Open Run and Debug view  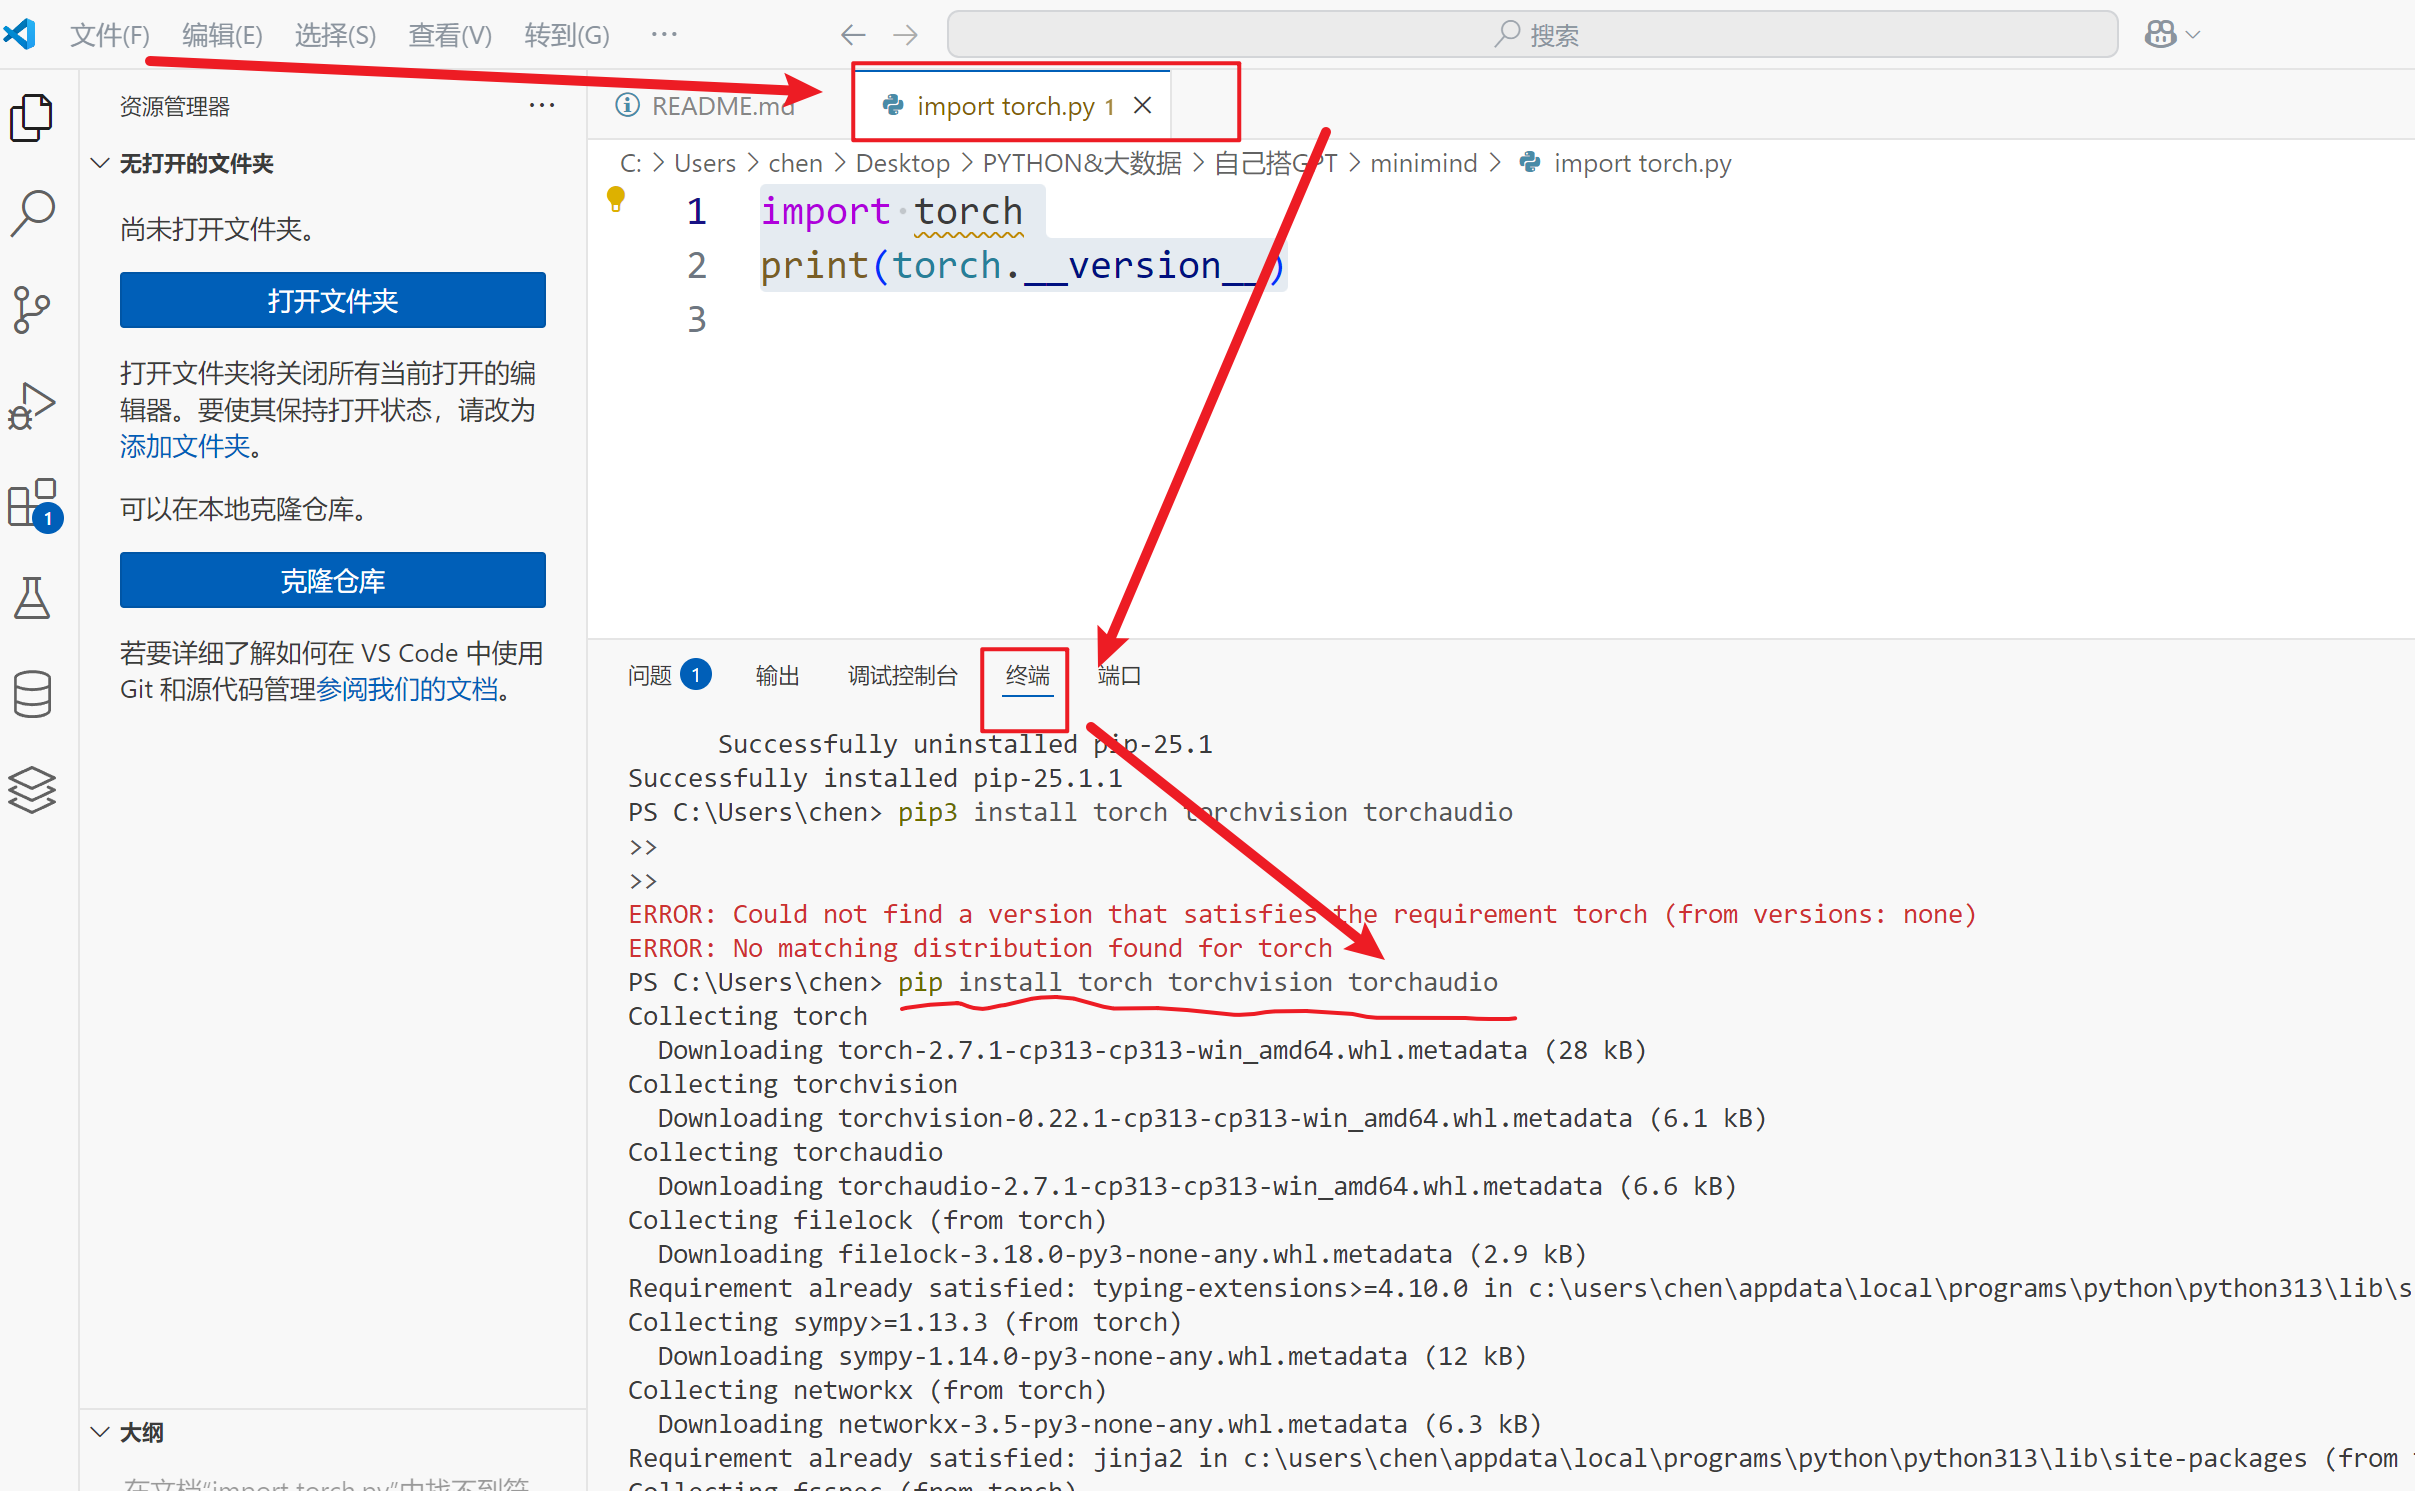pyautogui.click(x=32, y=405)
